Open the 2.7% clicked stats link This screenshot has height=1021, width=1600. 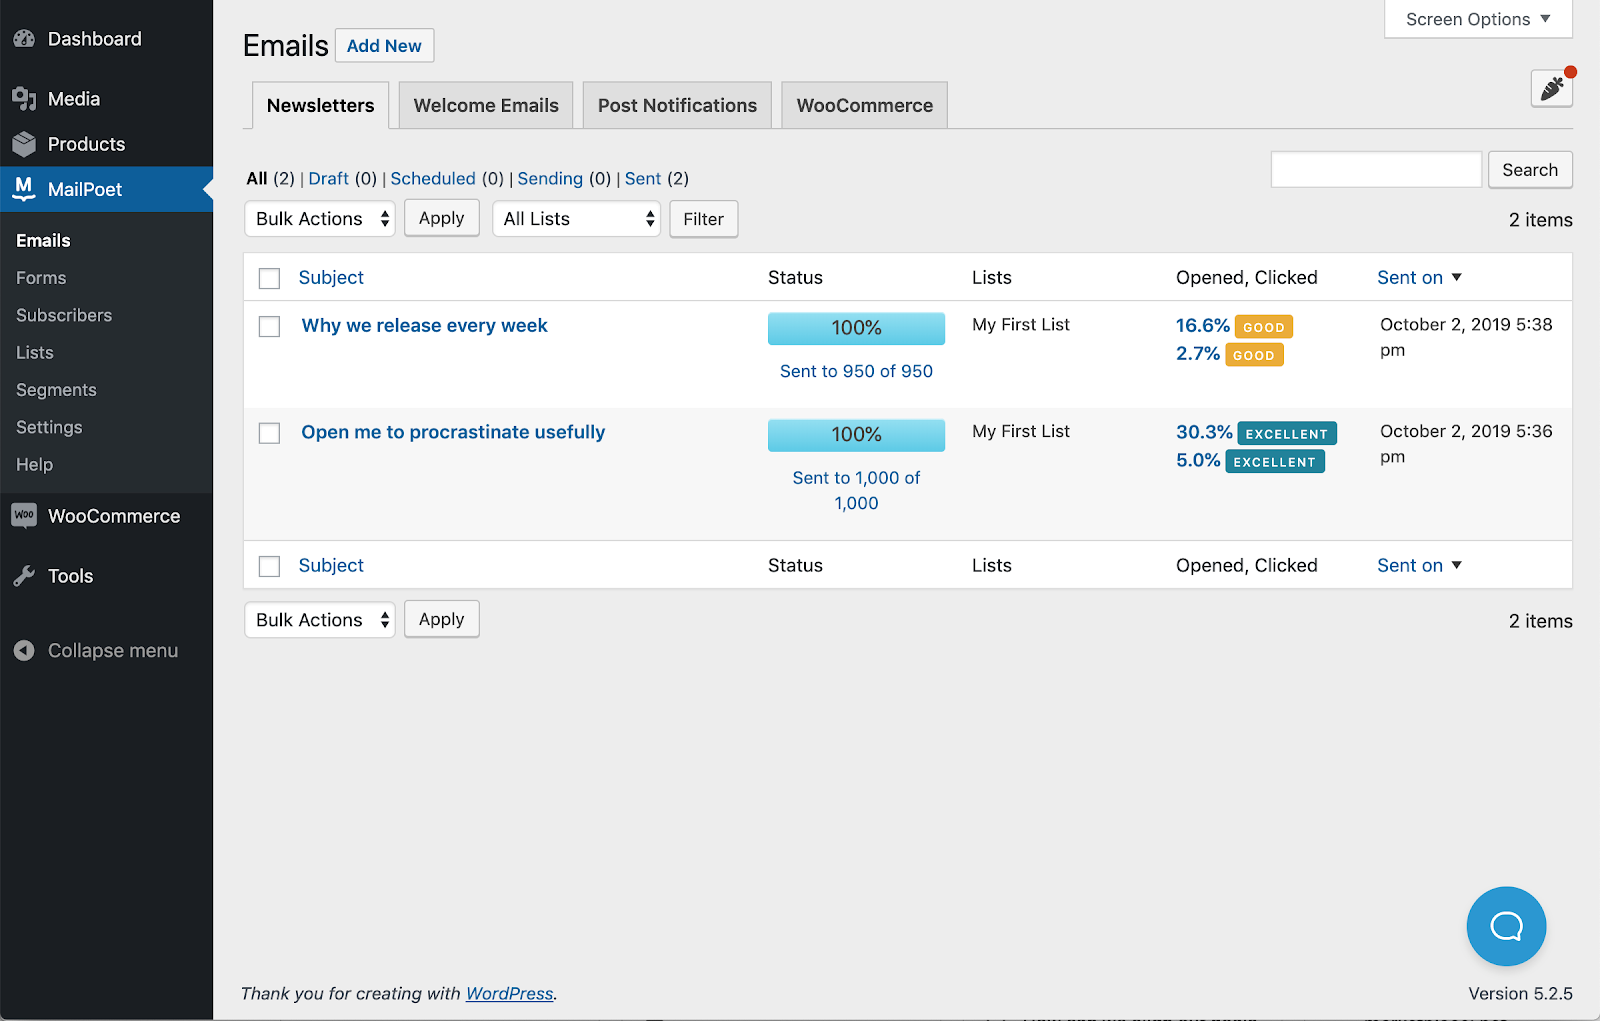point(1198,353)
